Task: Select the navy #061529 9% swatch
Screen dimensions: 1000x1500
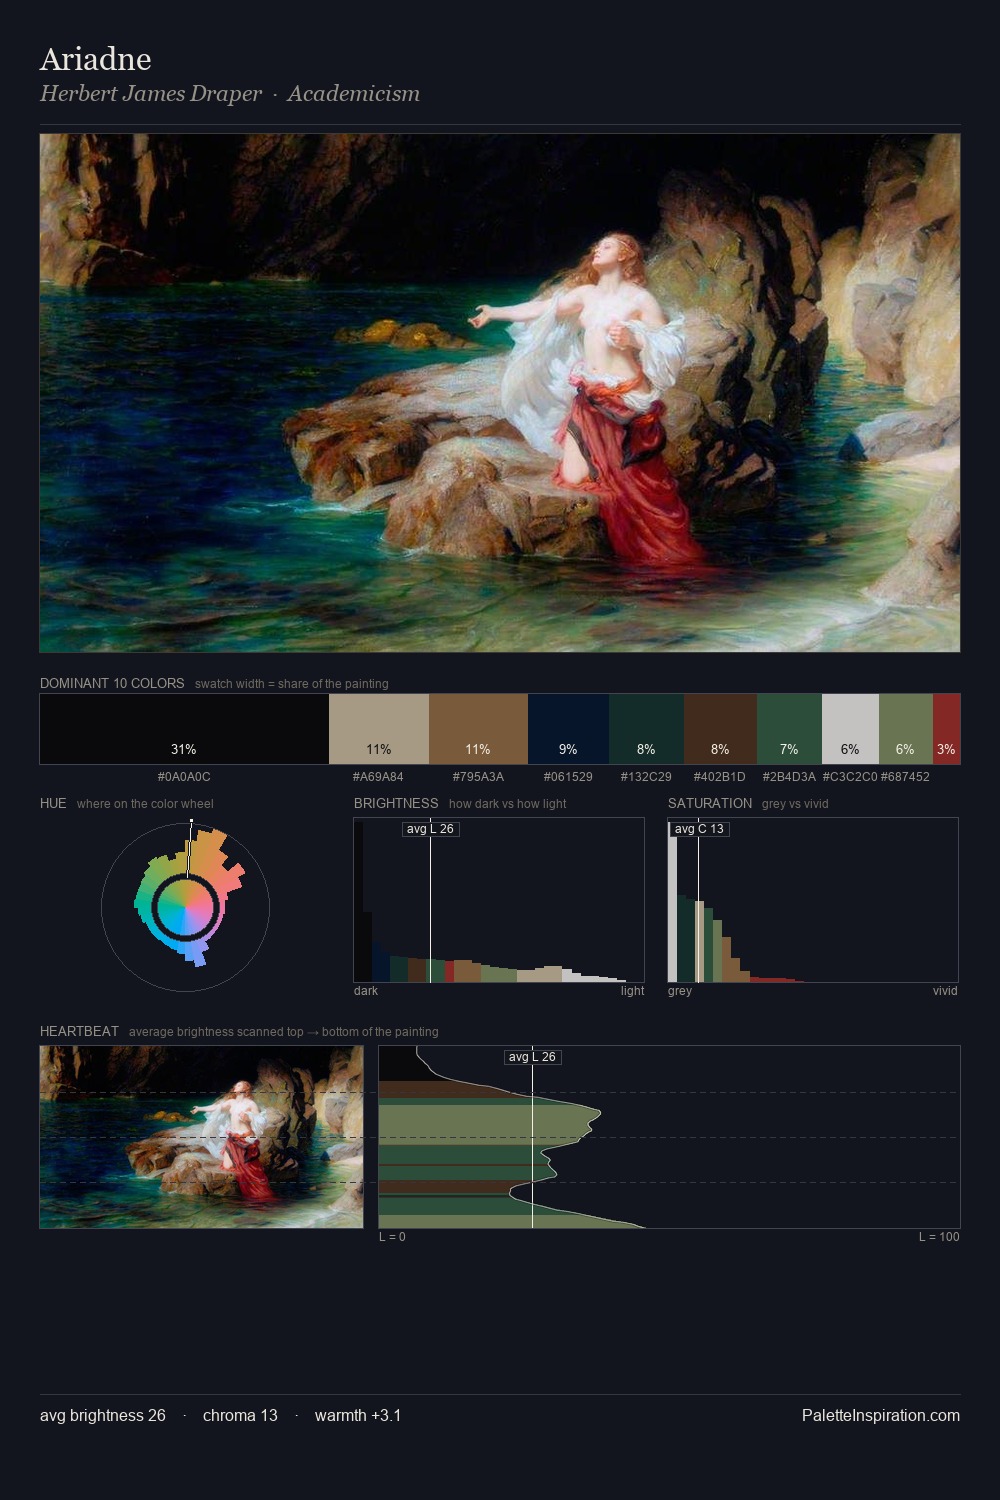Action: coord(568,729)
